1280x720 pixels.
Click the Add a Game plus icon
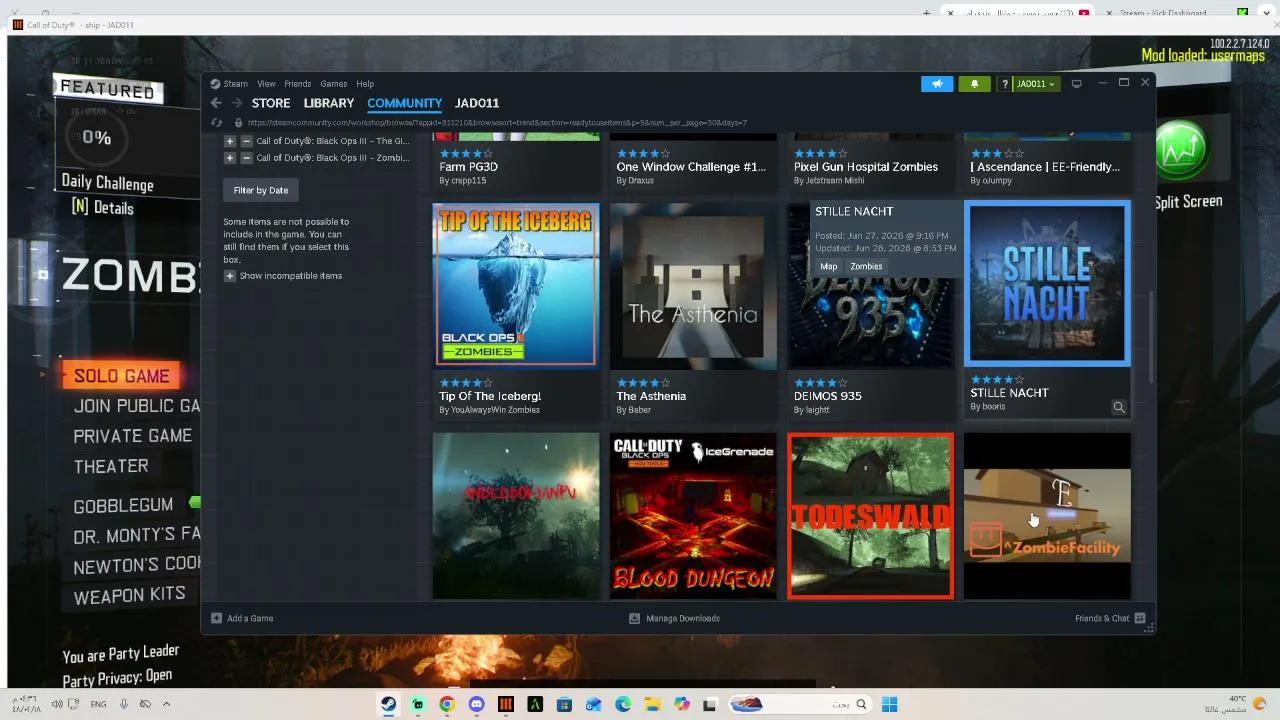[x=216, y=618]
